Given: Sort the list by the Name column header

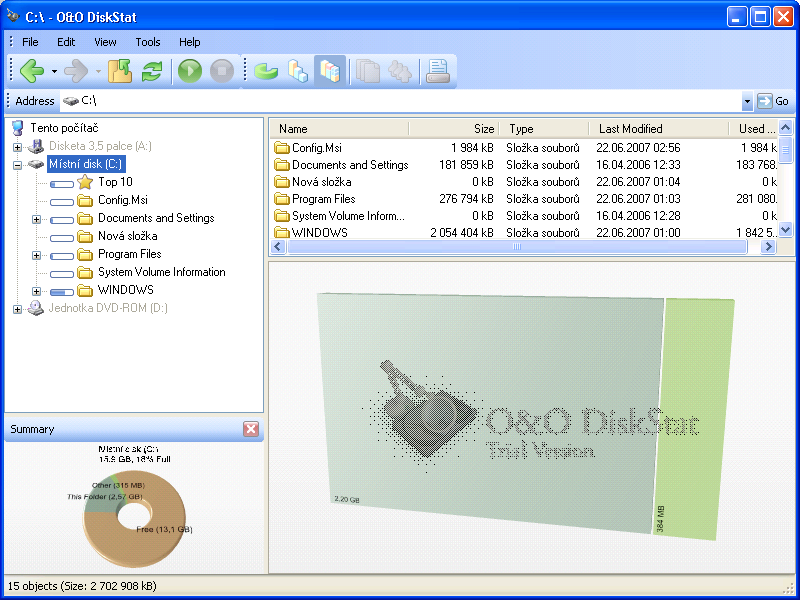Looking at the screenshot, I should click(x=339, y=129).
